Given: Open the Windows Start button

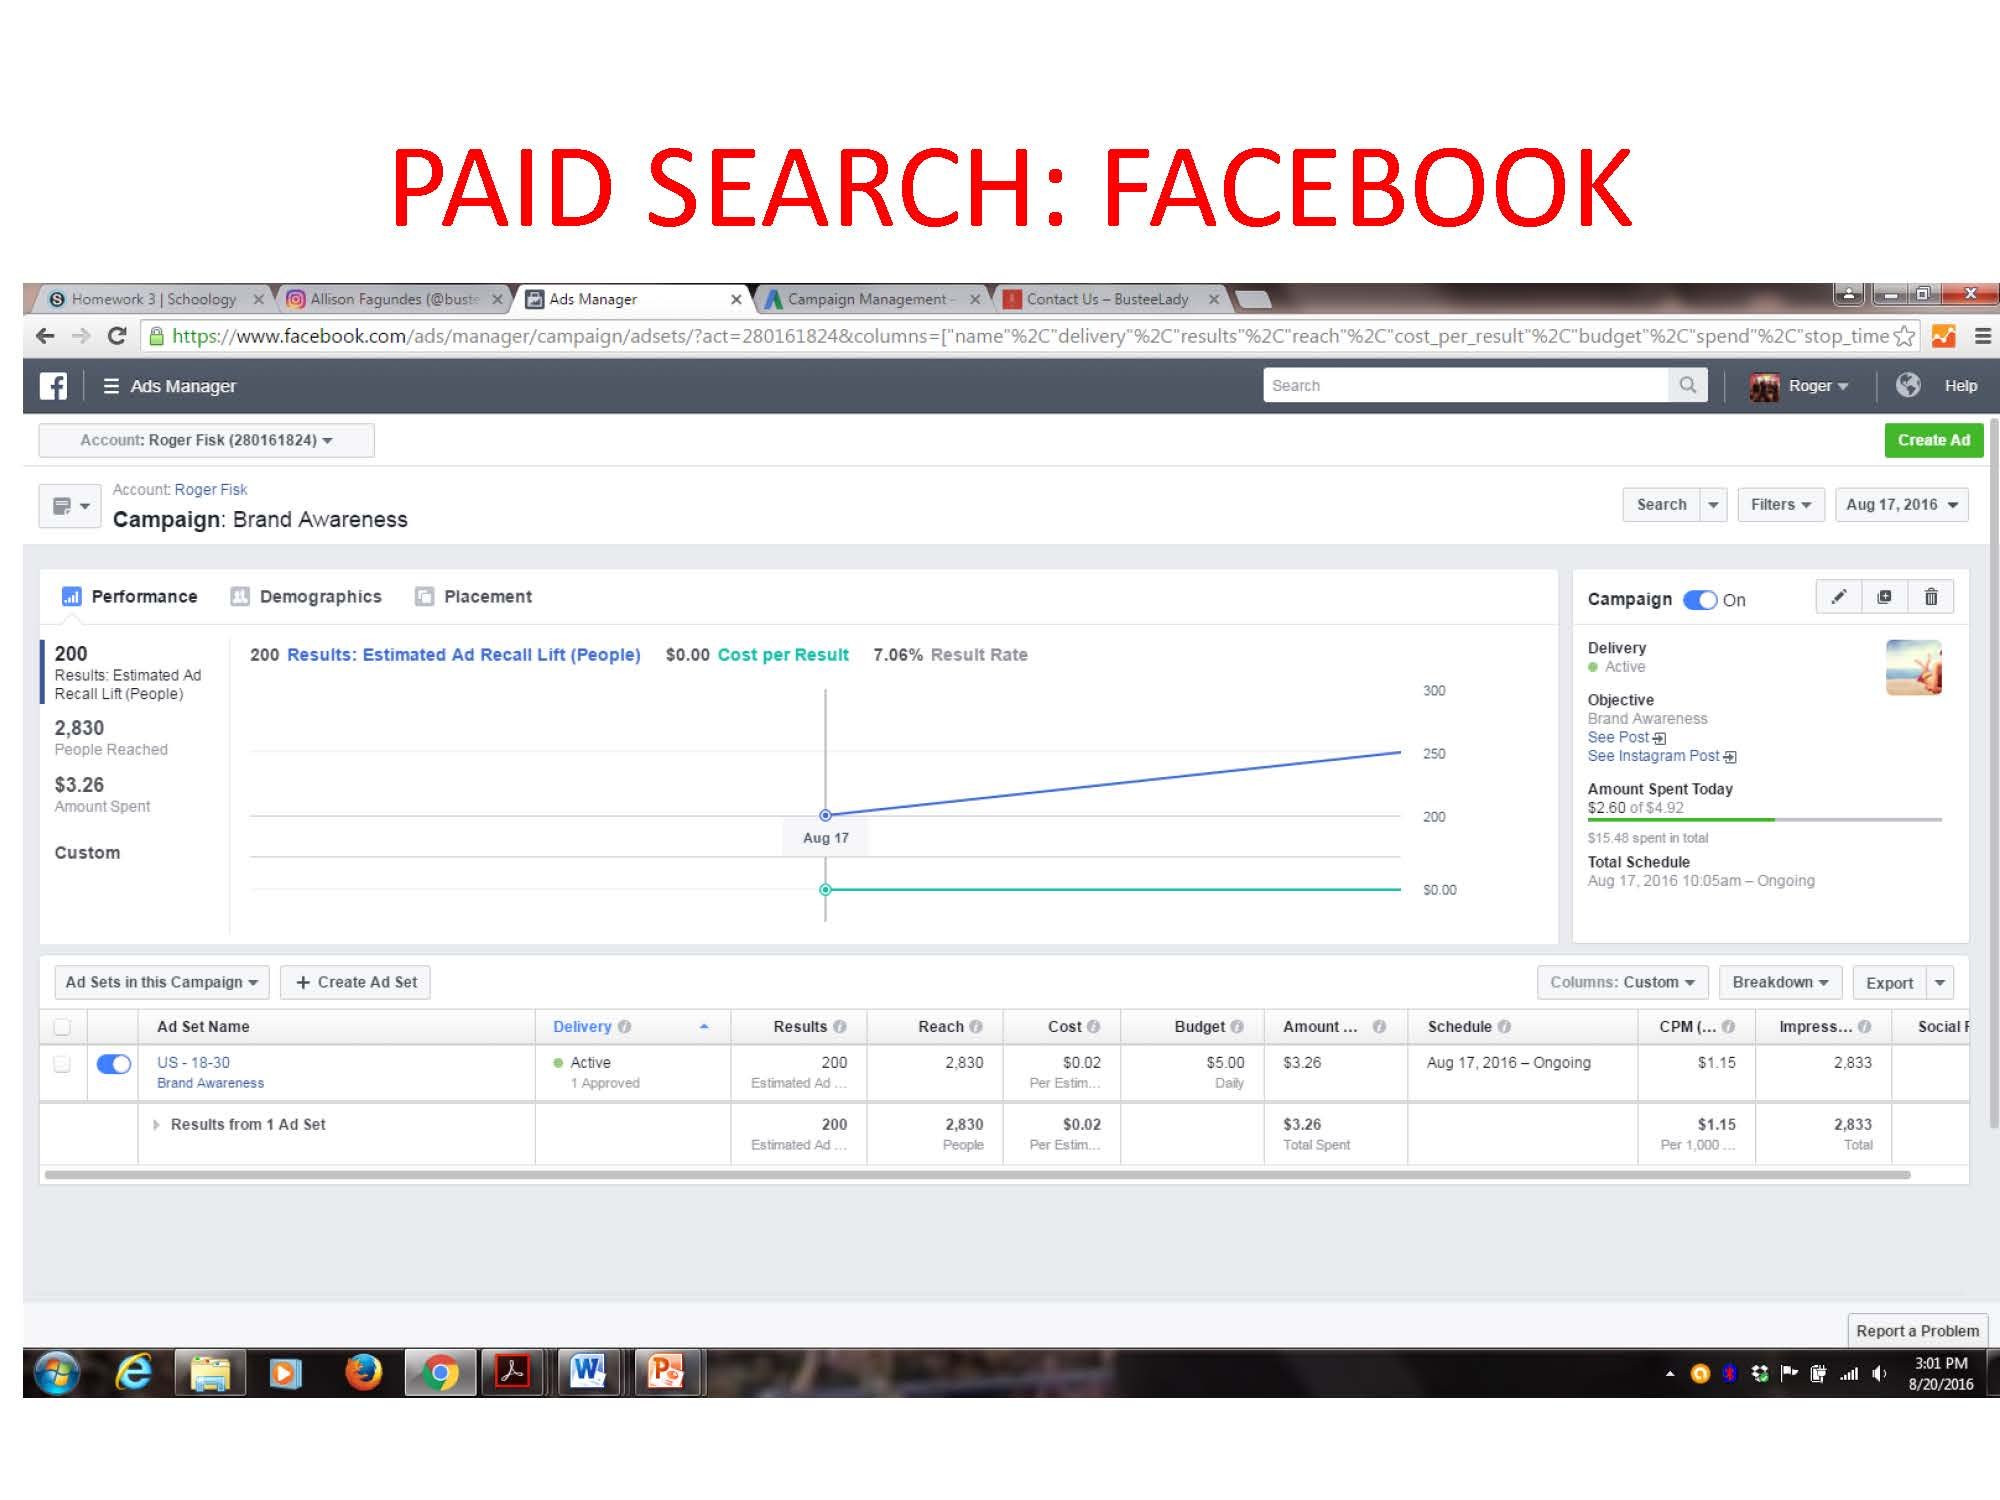Looking at the screenshot, I should (57, 1373).
